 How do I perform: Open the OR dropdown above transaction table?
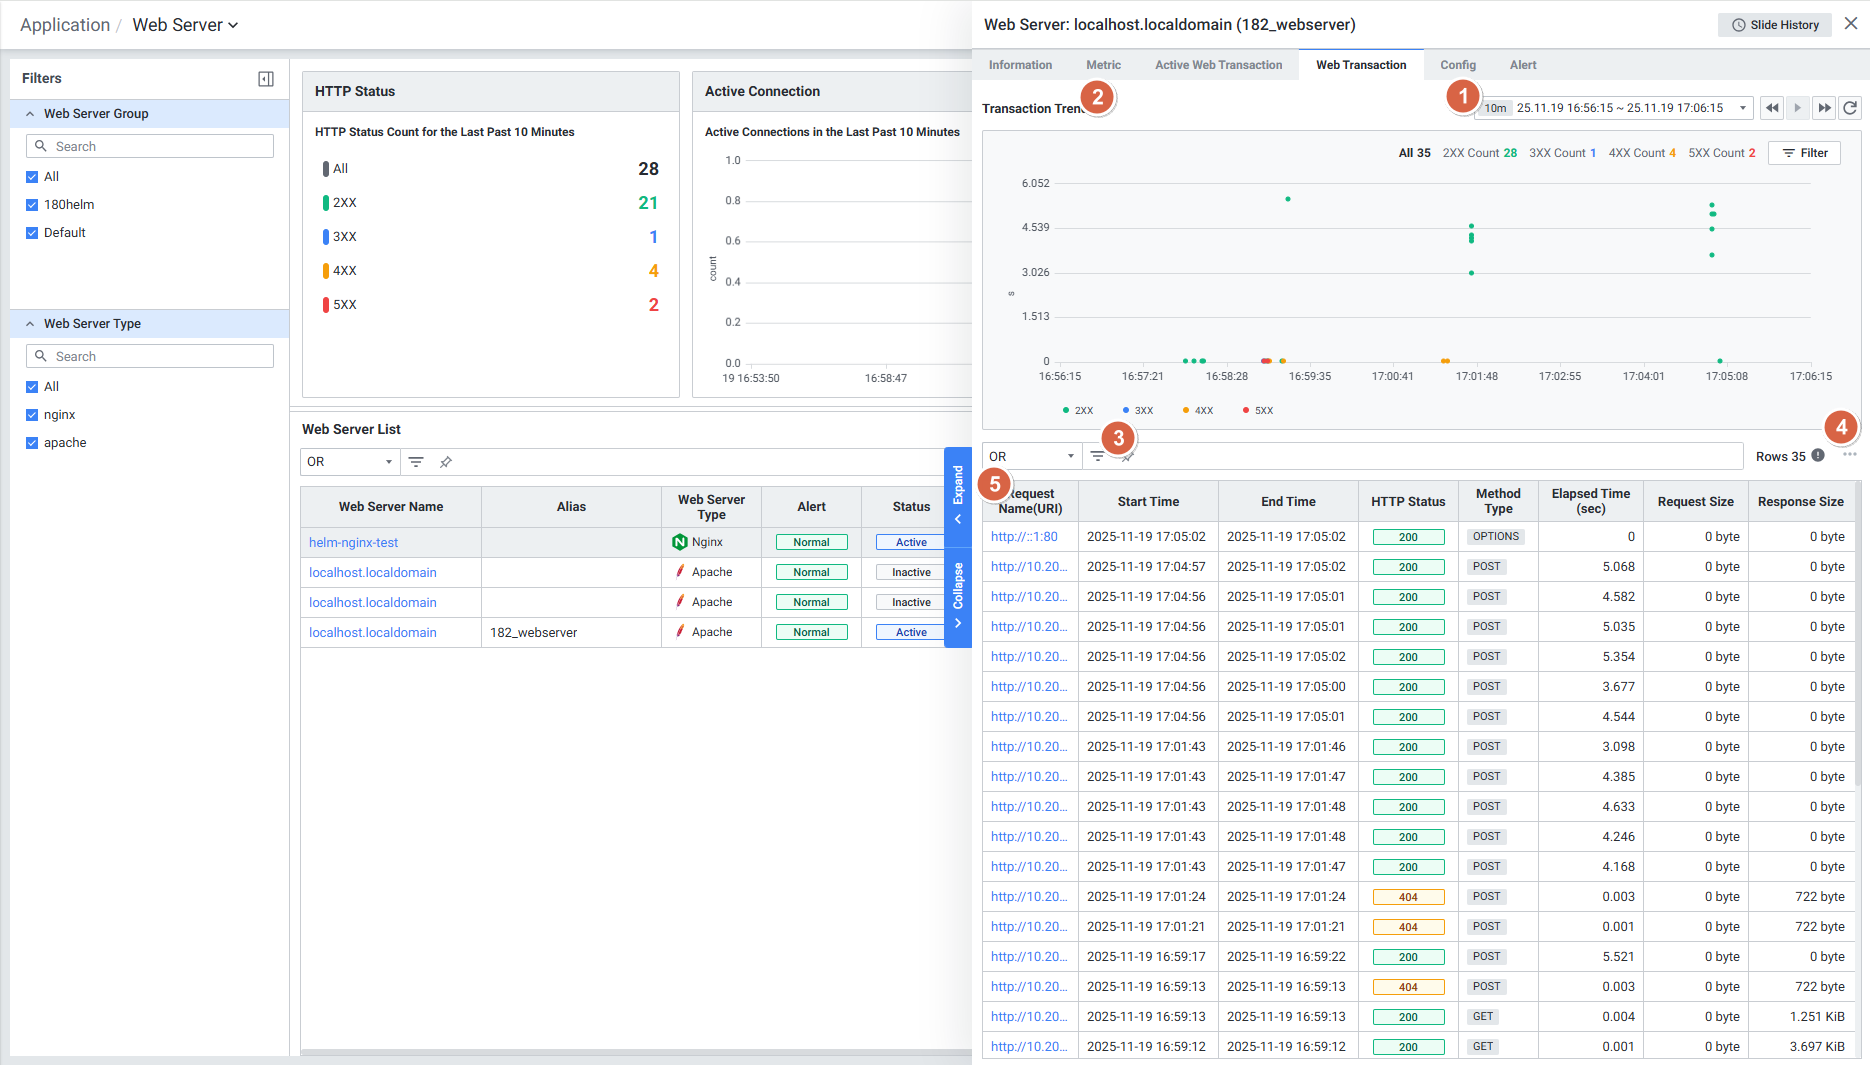[1031, 457]
